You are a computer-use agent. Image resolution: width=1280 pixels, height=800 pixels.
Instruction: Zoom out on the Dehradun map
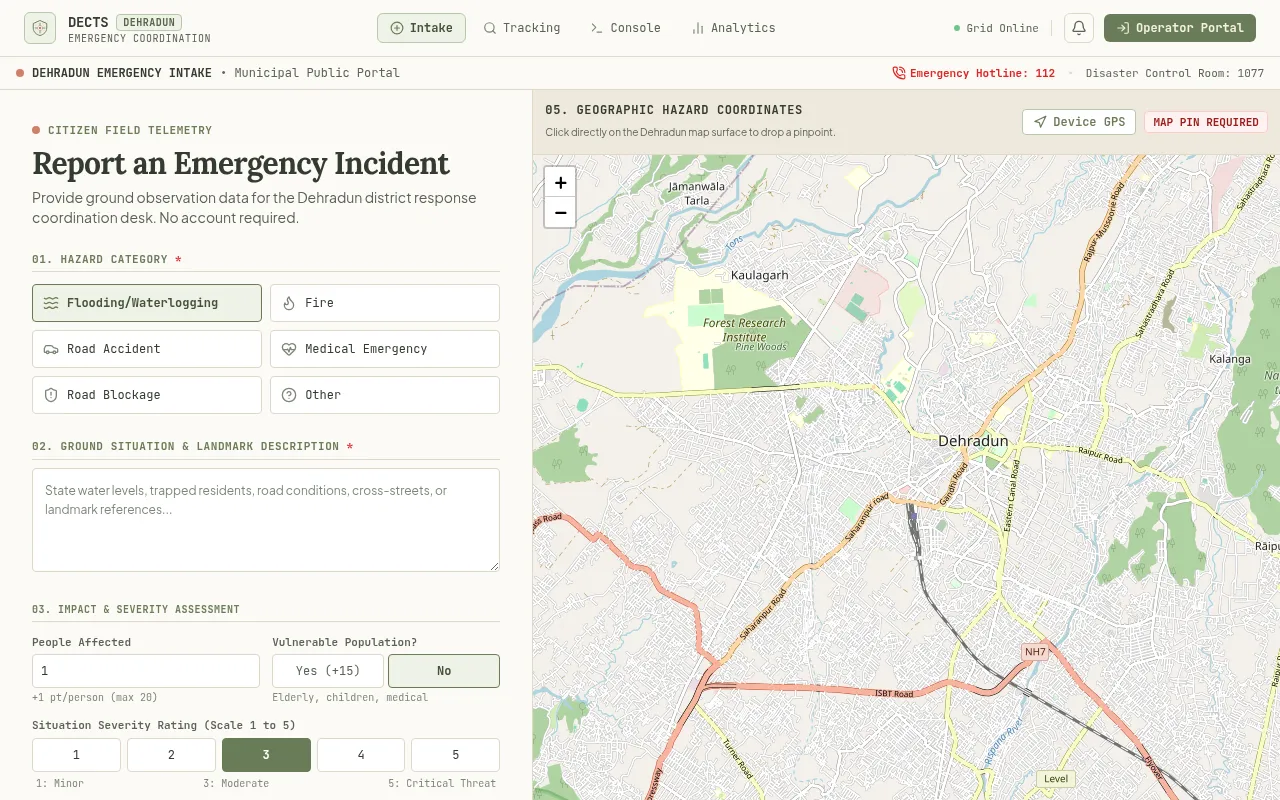point(560,212)
